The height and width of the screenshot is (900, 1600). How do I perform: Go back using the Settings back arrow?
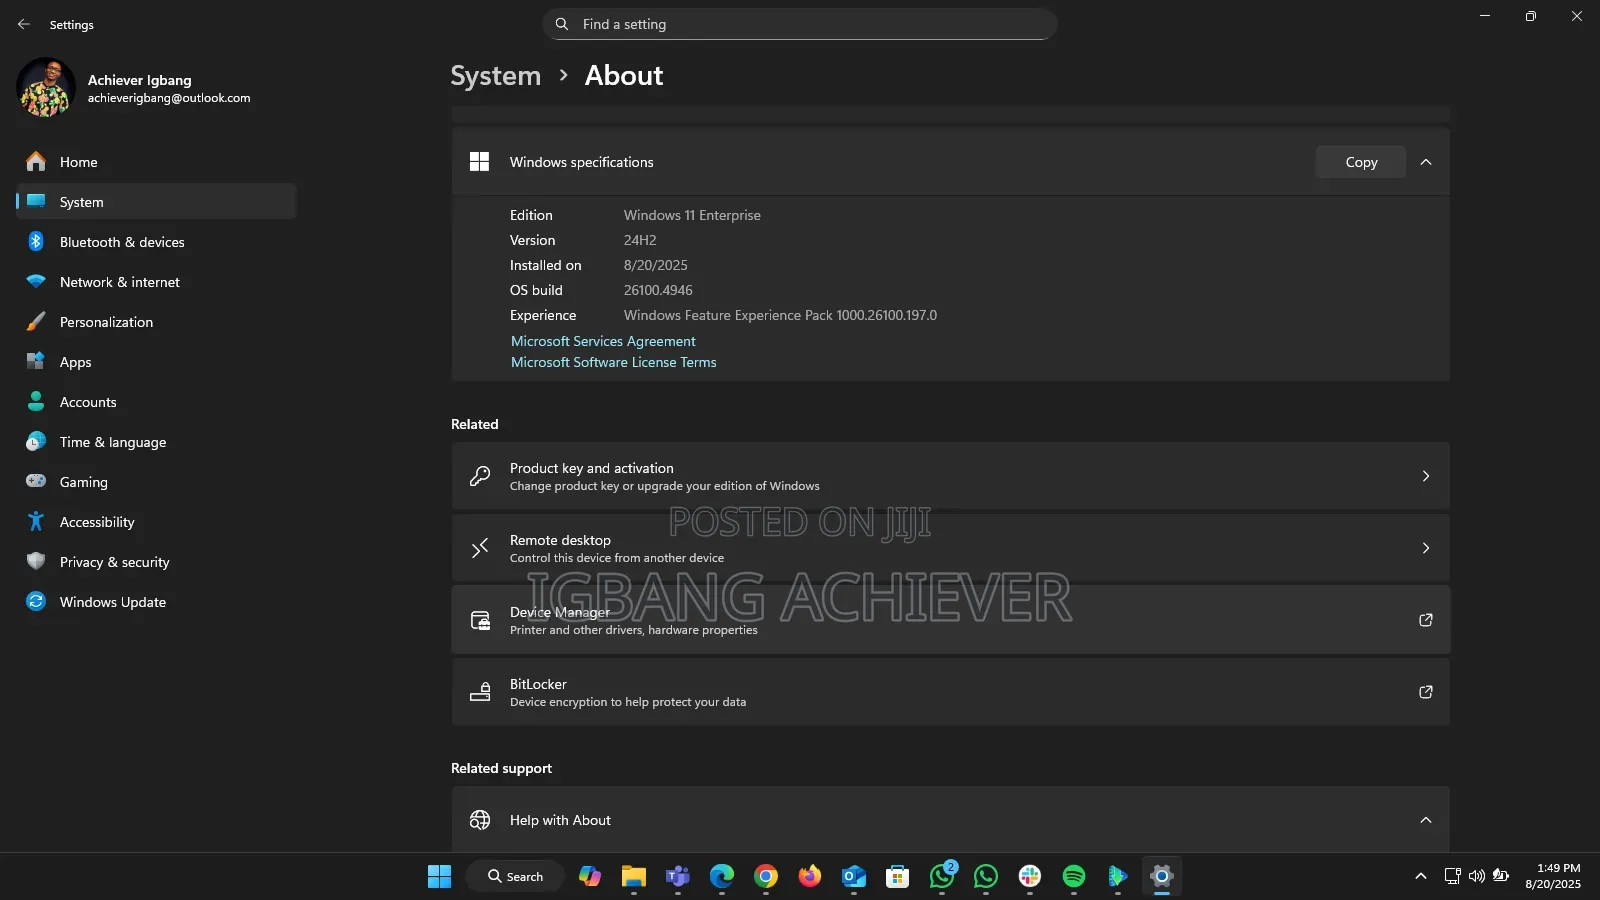pyautogui.click(x=24, y=24)
